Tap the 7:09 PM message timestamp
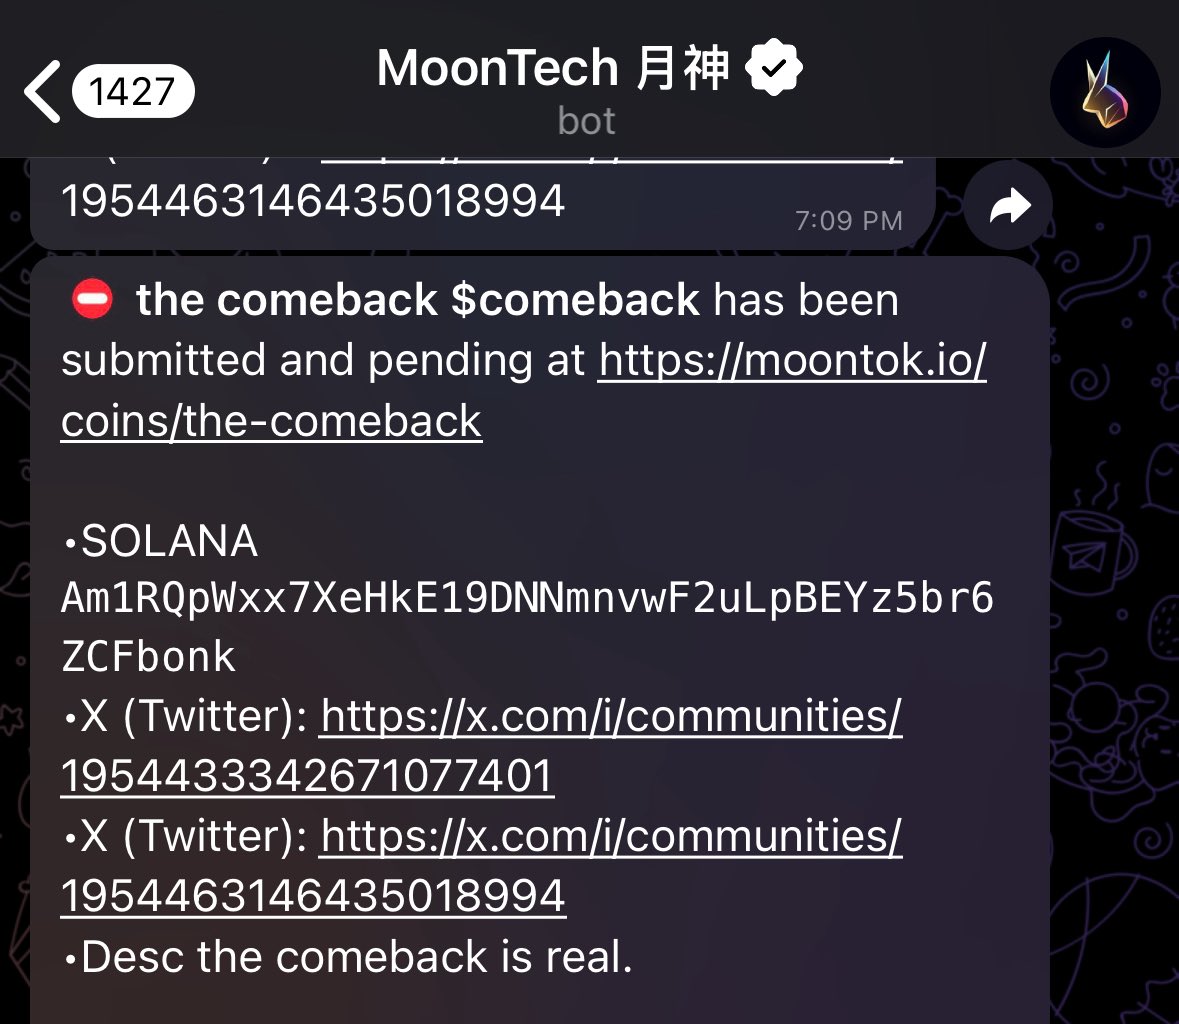The image size is (1179, 1024). [849, 220]
